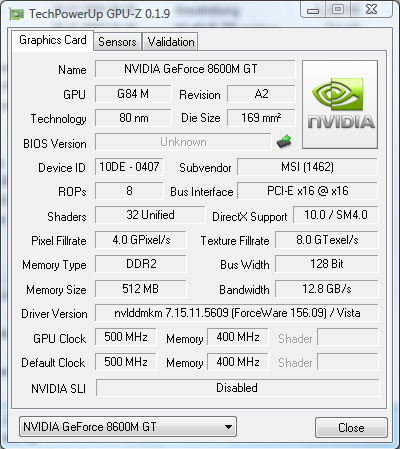This screenshot has height=449, width=400.
Task: Click the Memory Size field 512 MB
Action: [141, 289]
